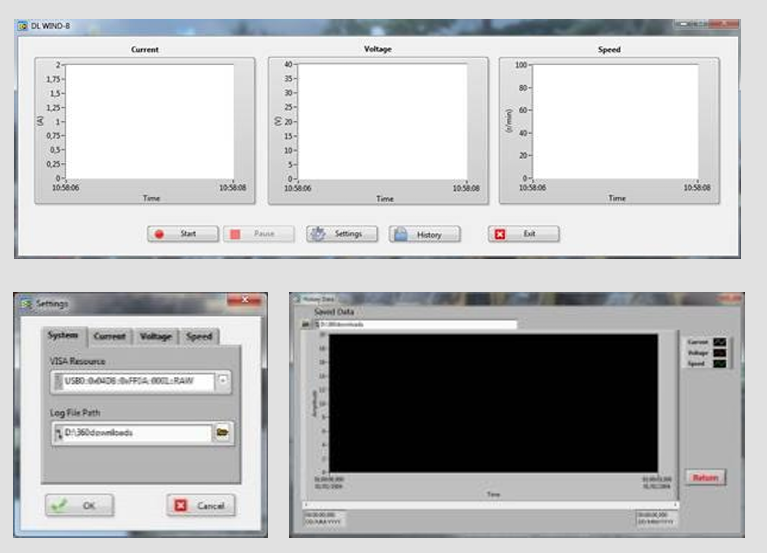Confirm settings with OK button
Image resolution: width=767 pixels, height=553 pixels.
[x=78, y=506]
